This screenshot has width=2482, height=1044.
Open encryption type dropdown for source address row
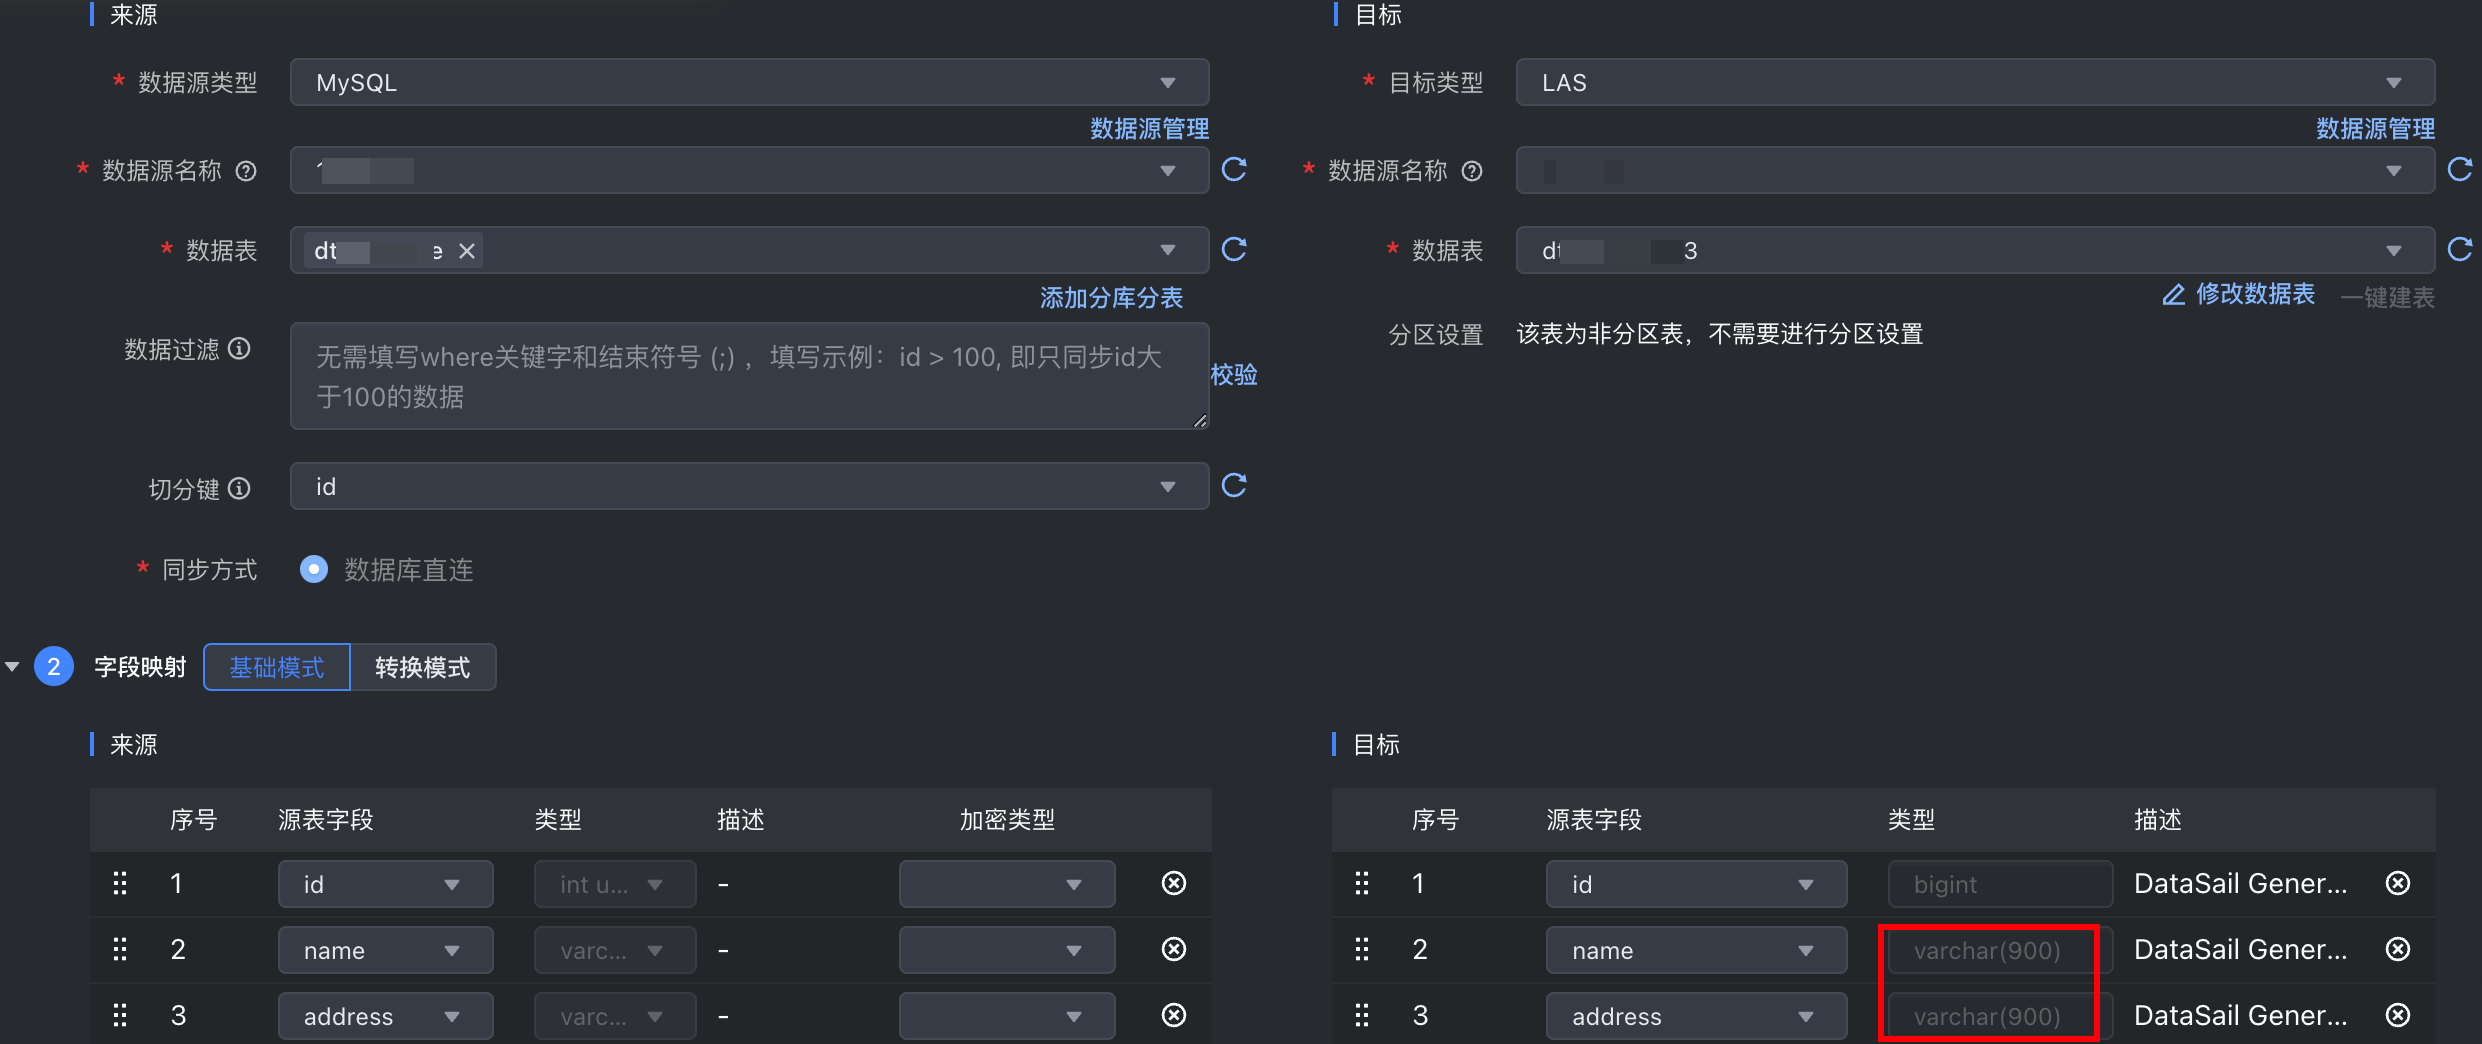[1007, 1016]
